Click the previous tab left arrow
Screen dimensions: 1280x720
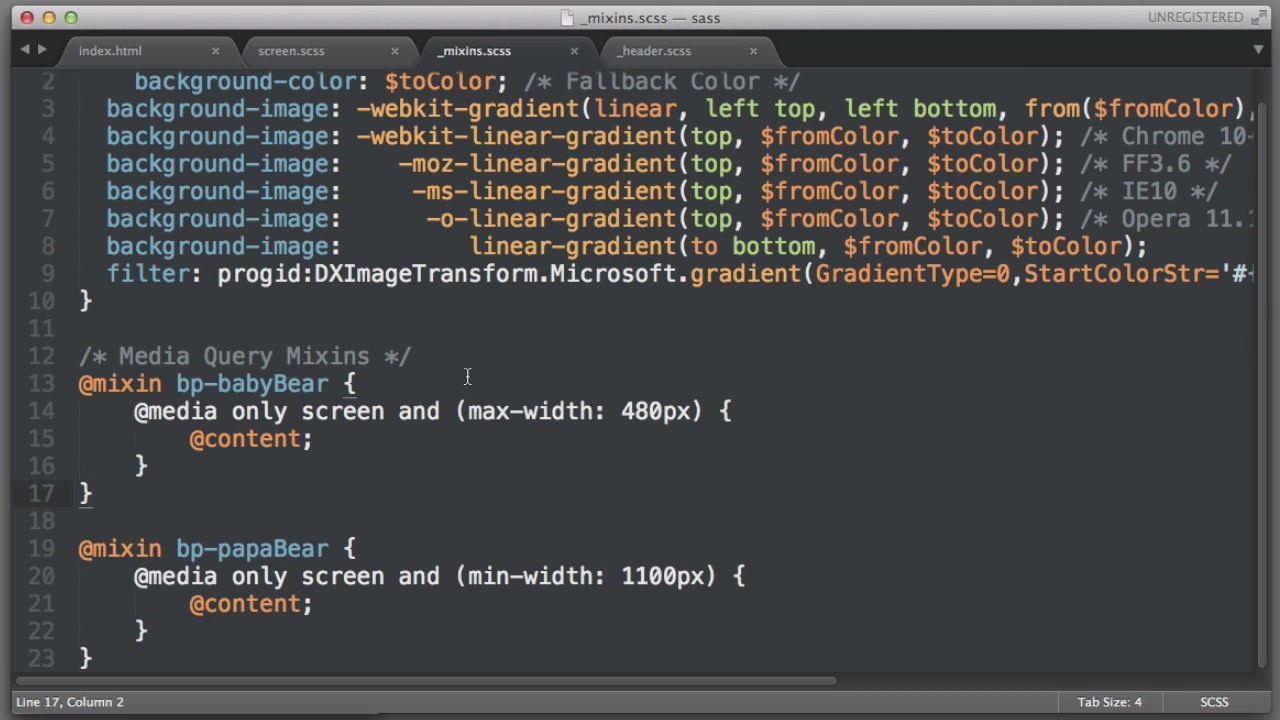click(x=25, y=49)
